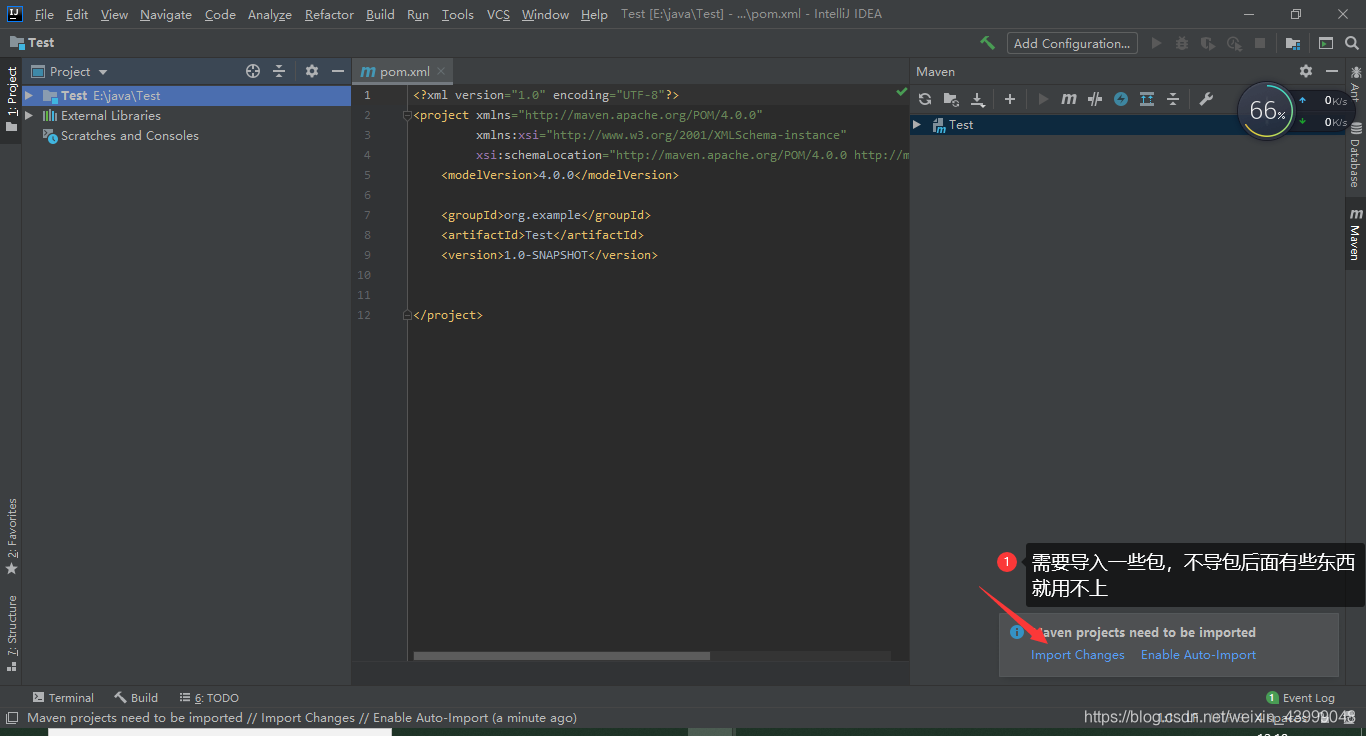Image resolution: width=1366 pixels, height=736 pixels.
Task: Toggle 1: Project side tab
Action: point(11,99)
